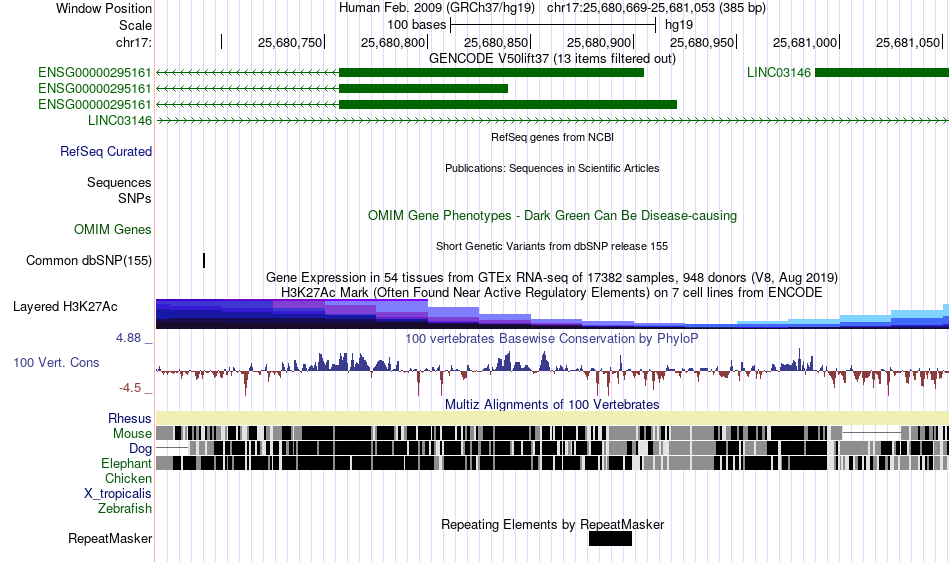Click the LINC03146 intron arrow line
The height and width of the screenshot is (562, 950).
click(553, 121)
